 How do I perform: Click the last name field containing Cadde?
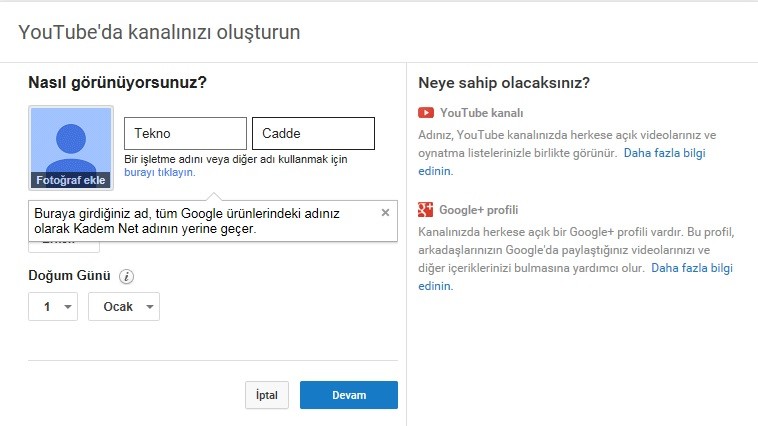(313, 133)
